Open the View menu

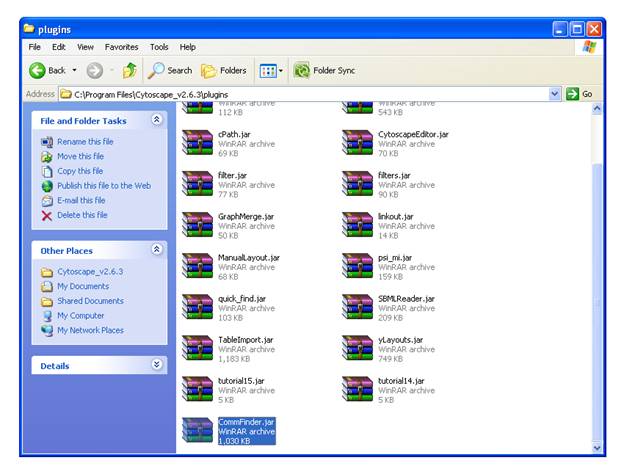point(85,47)
